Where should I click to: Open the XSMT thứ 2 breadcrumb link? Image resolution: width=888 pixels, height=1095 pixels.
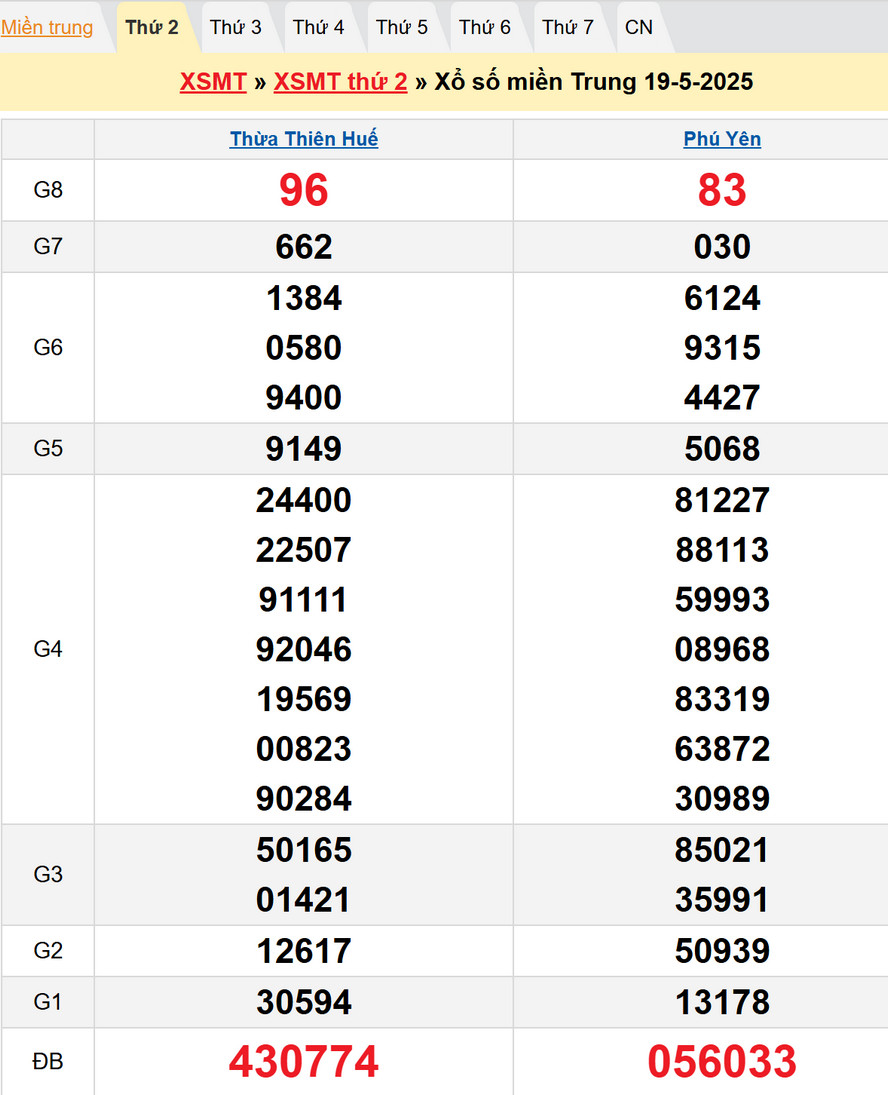(340, 82)
